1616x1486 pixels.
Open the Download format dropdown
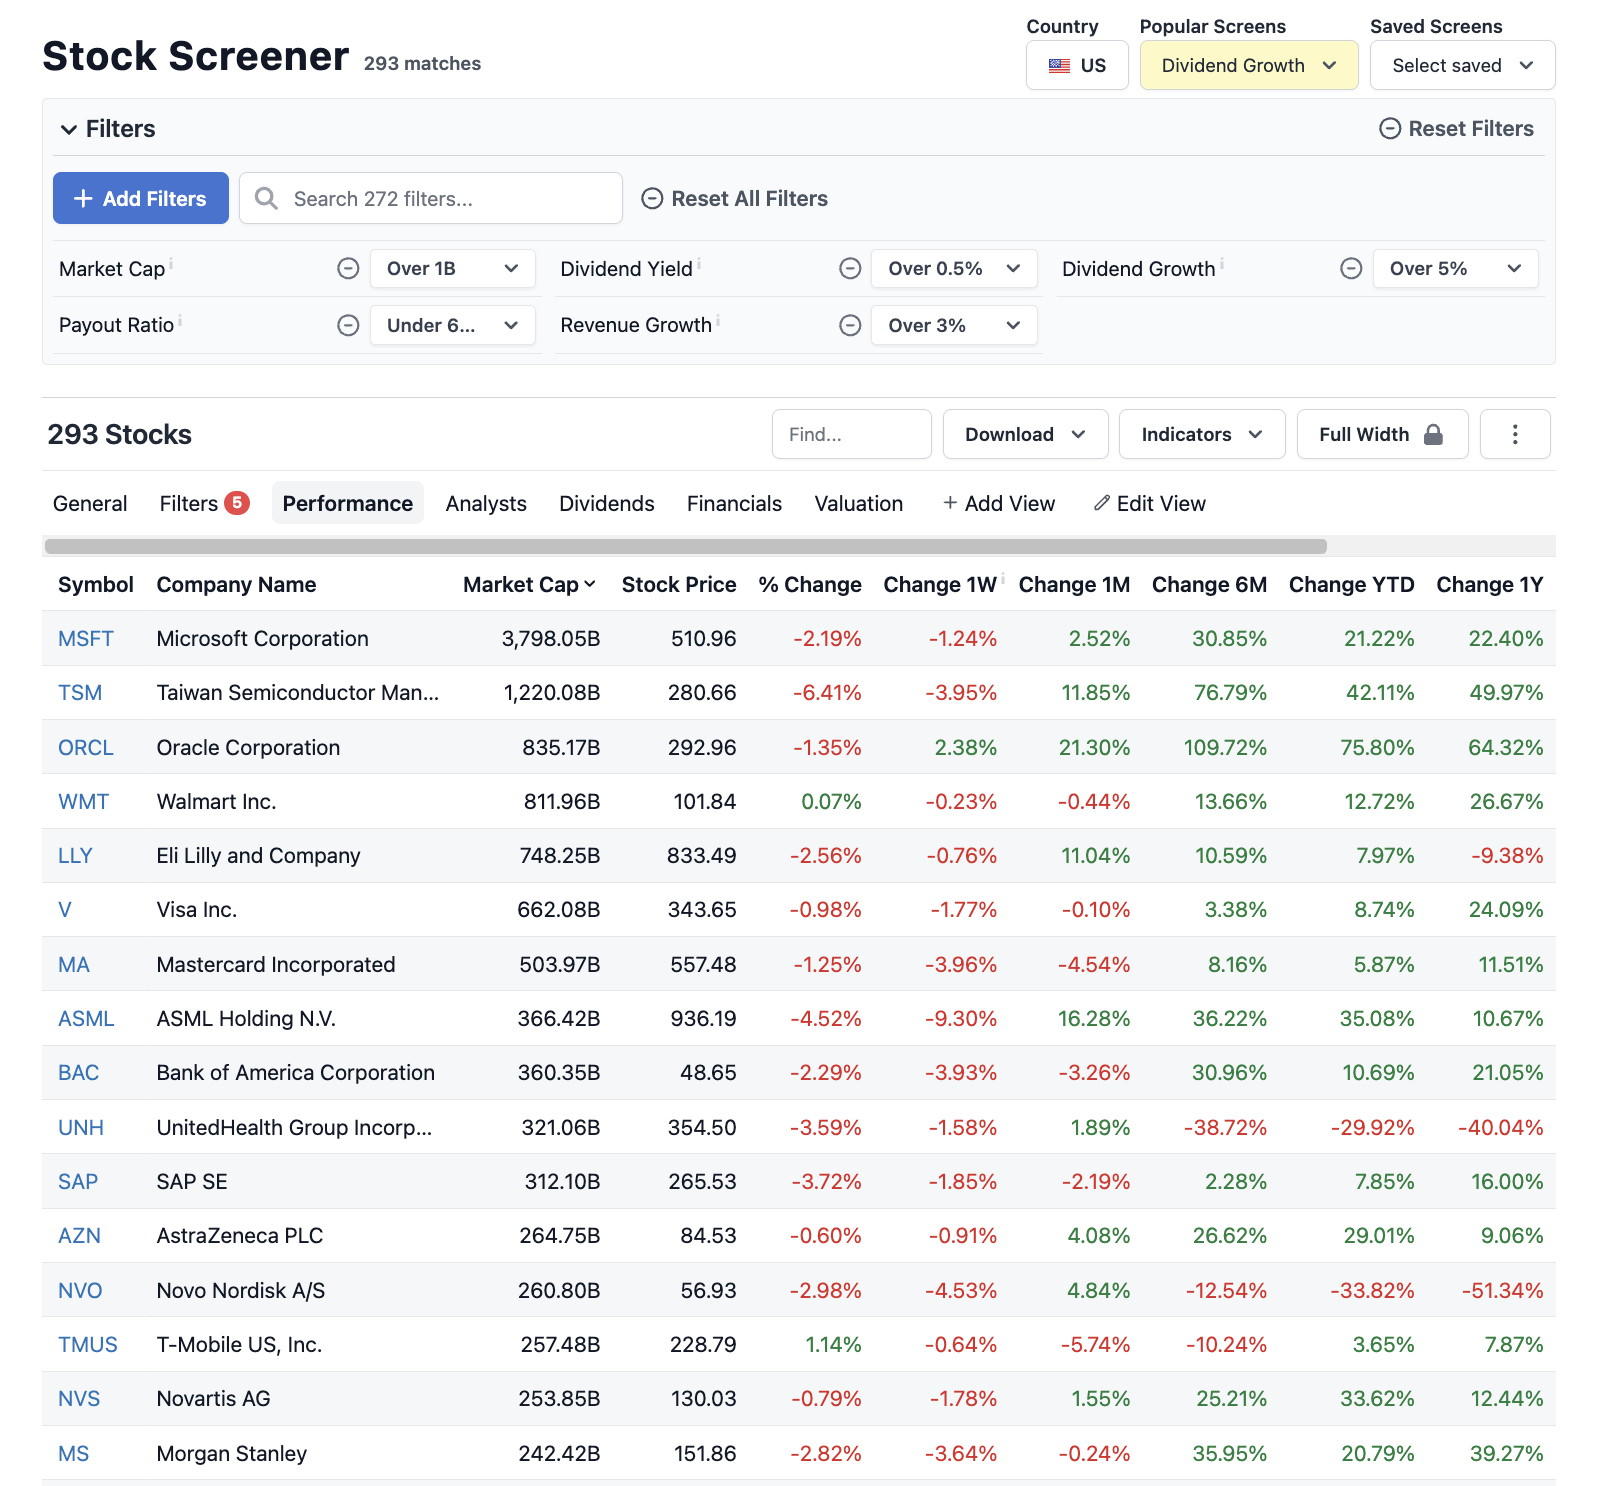tap(1024, 434)
